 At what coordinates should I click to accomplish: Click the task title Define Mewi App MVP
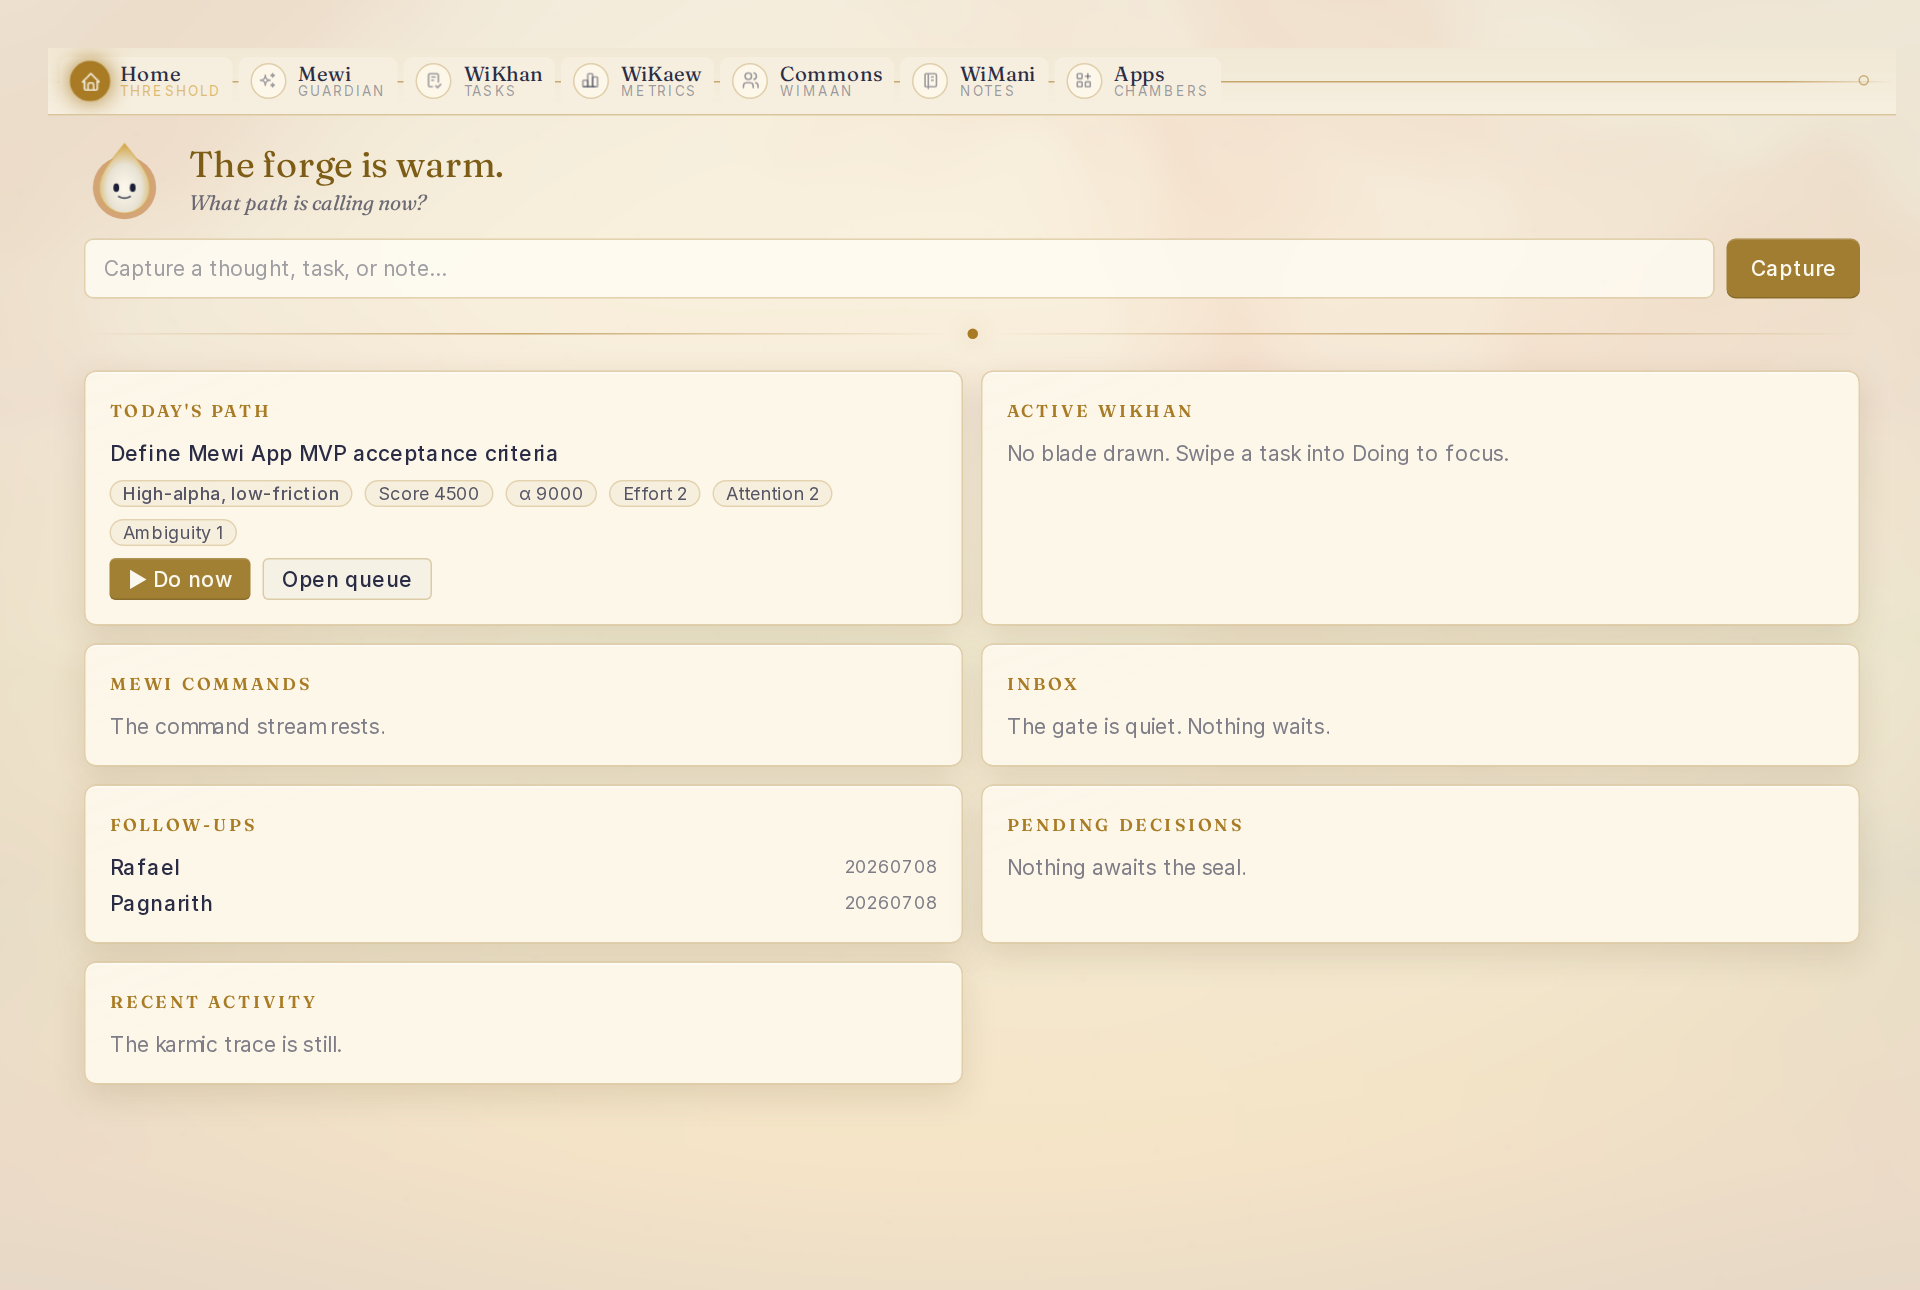coord(334,453)
